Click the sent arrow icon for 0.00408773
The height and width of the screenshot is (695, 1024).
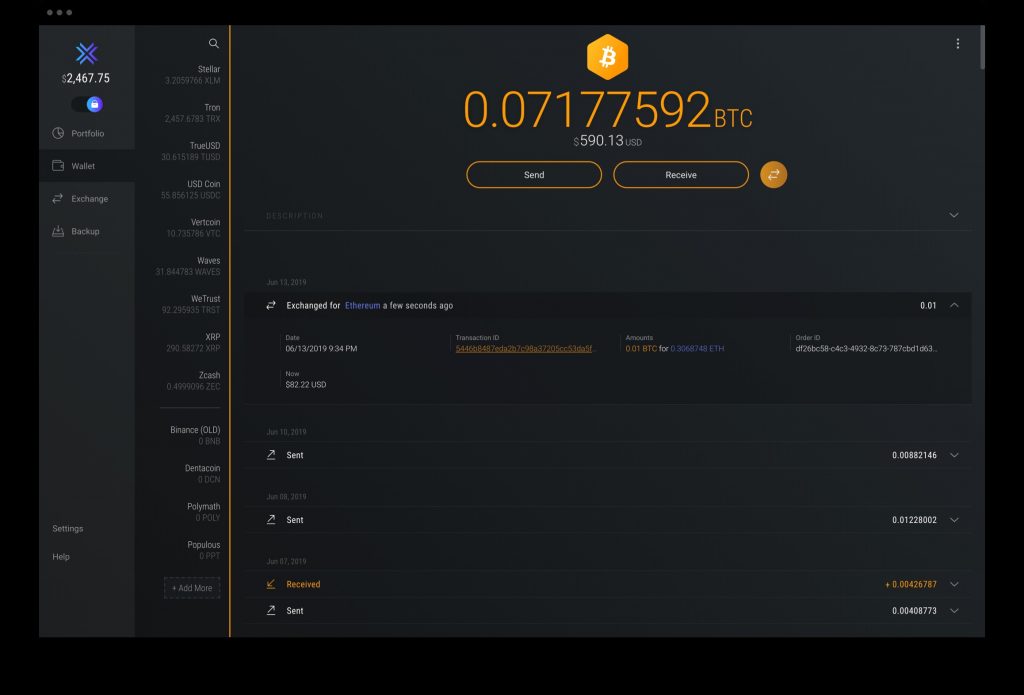pyautogui.click(x=271, y=610)
